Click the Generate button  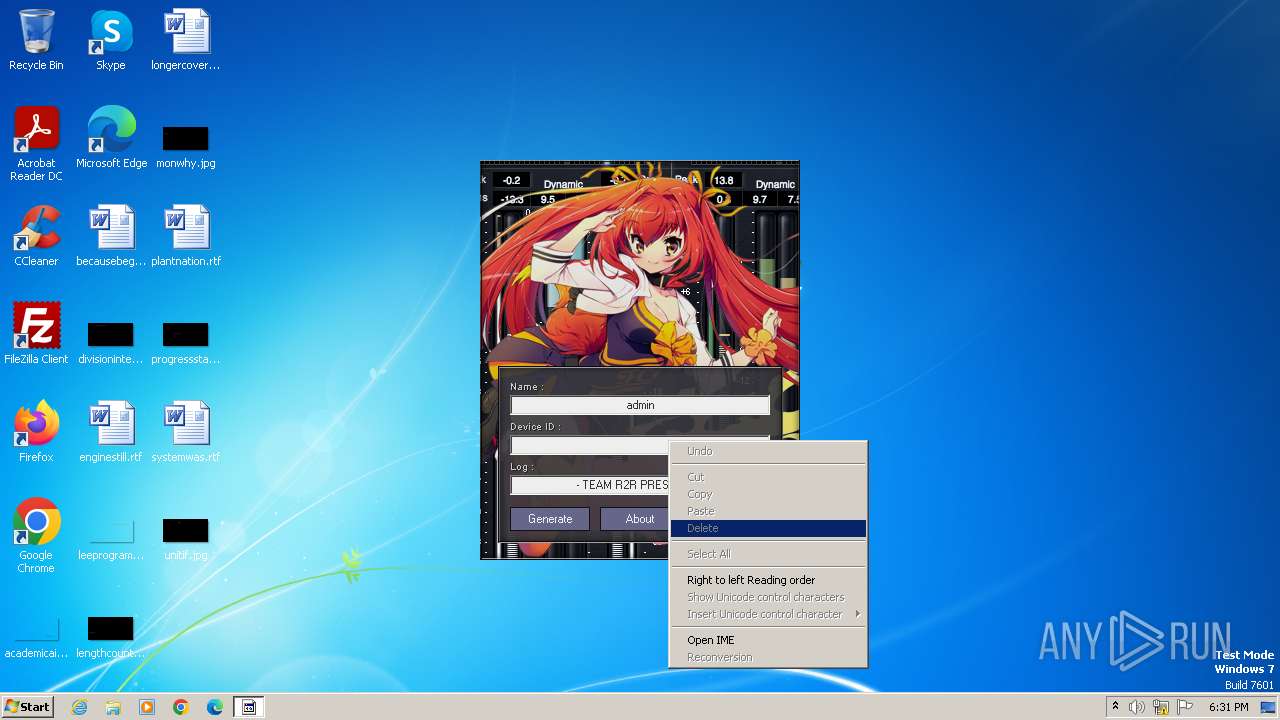click(x=550, y=519)
